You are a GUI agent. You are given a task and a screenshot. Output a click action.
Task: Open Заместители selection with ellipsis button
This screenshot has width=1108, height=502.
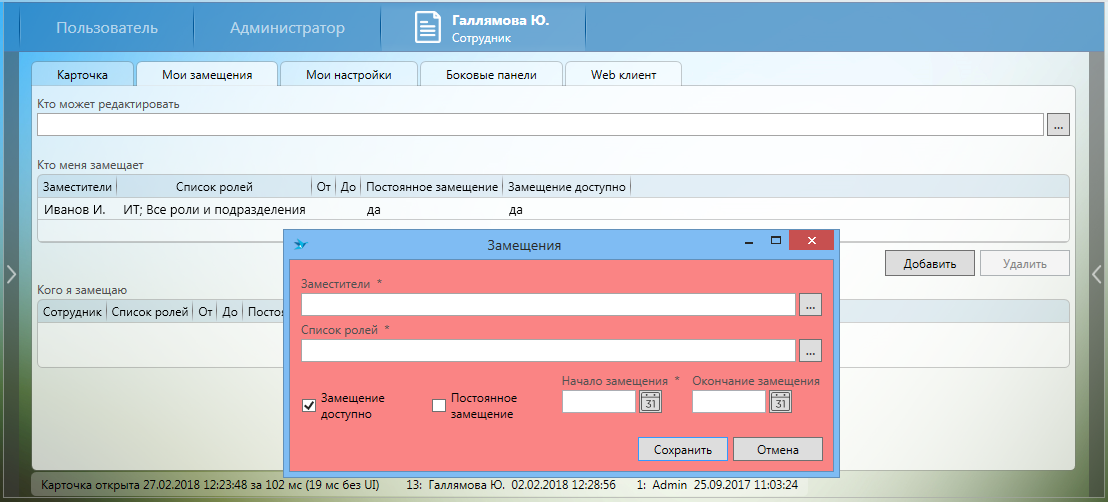pos(810,305)
